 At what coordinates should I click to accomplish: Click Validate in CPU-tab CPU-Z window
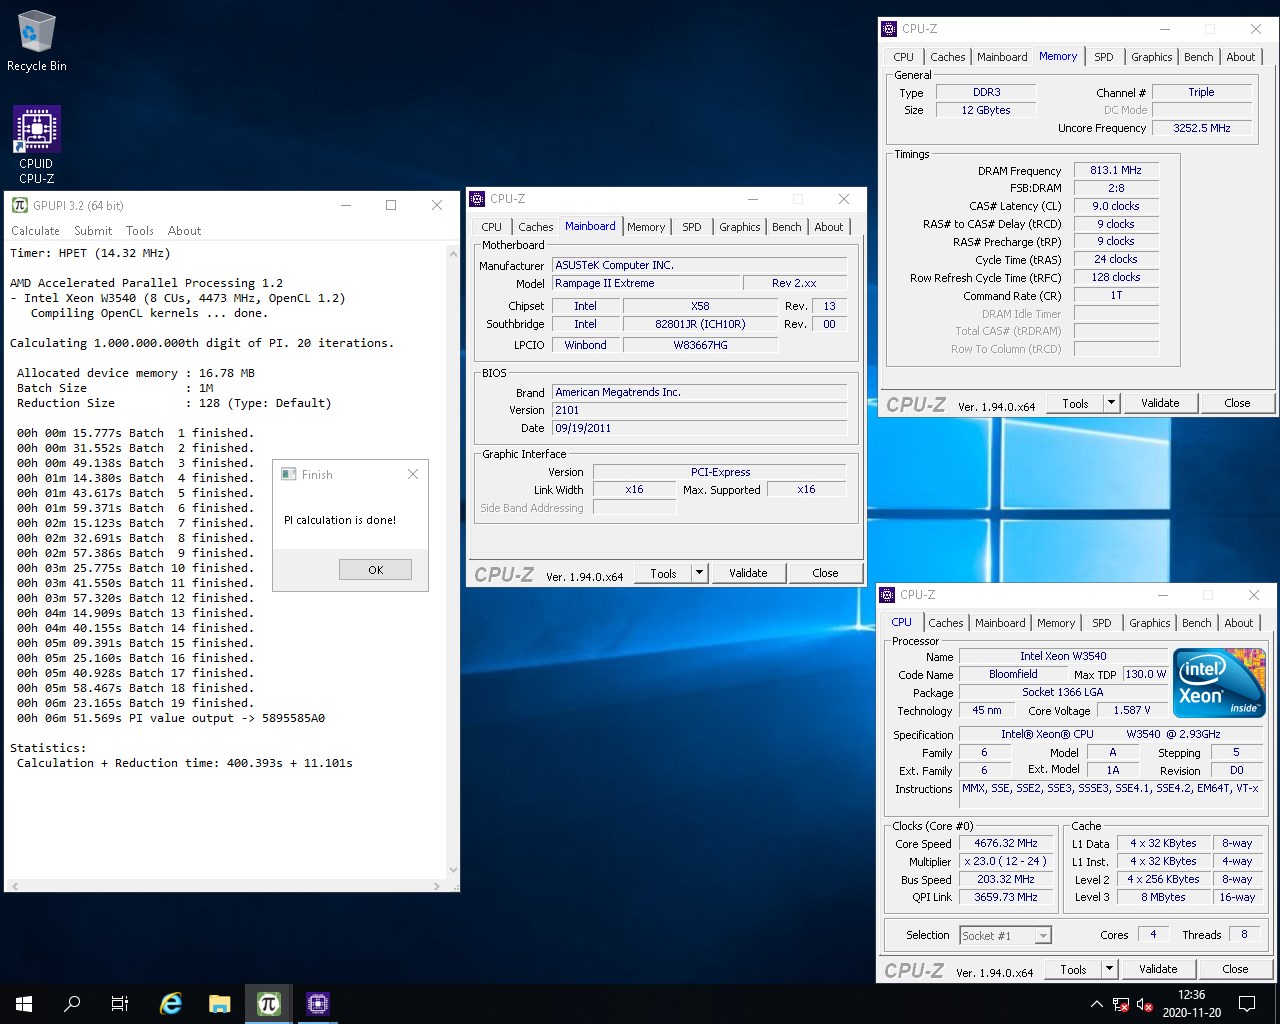(x=1158, y=969)
